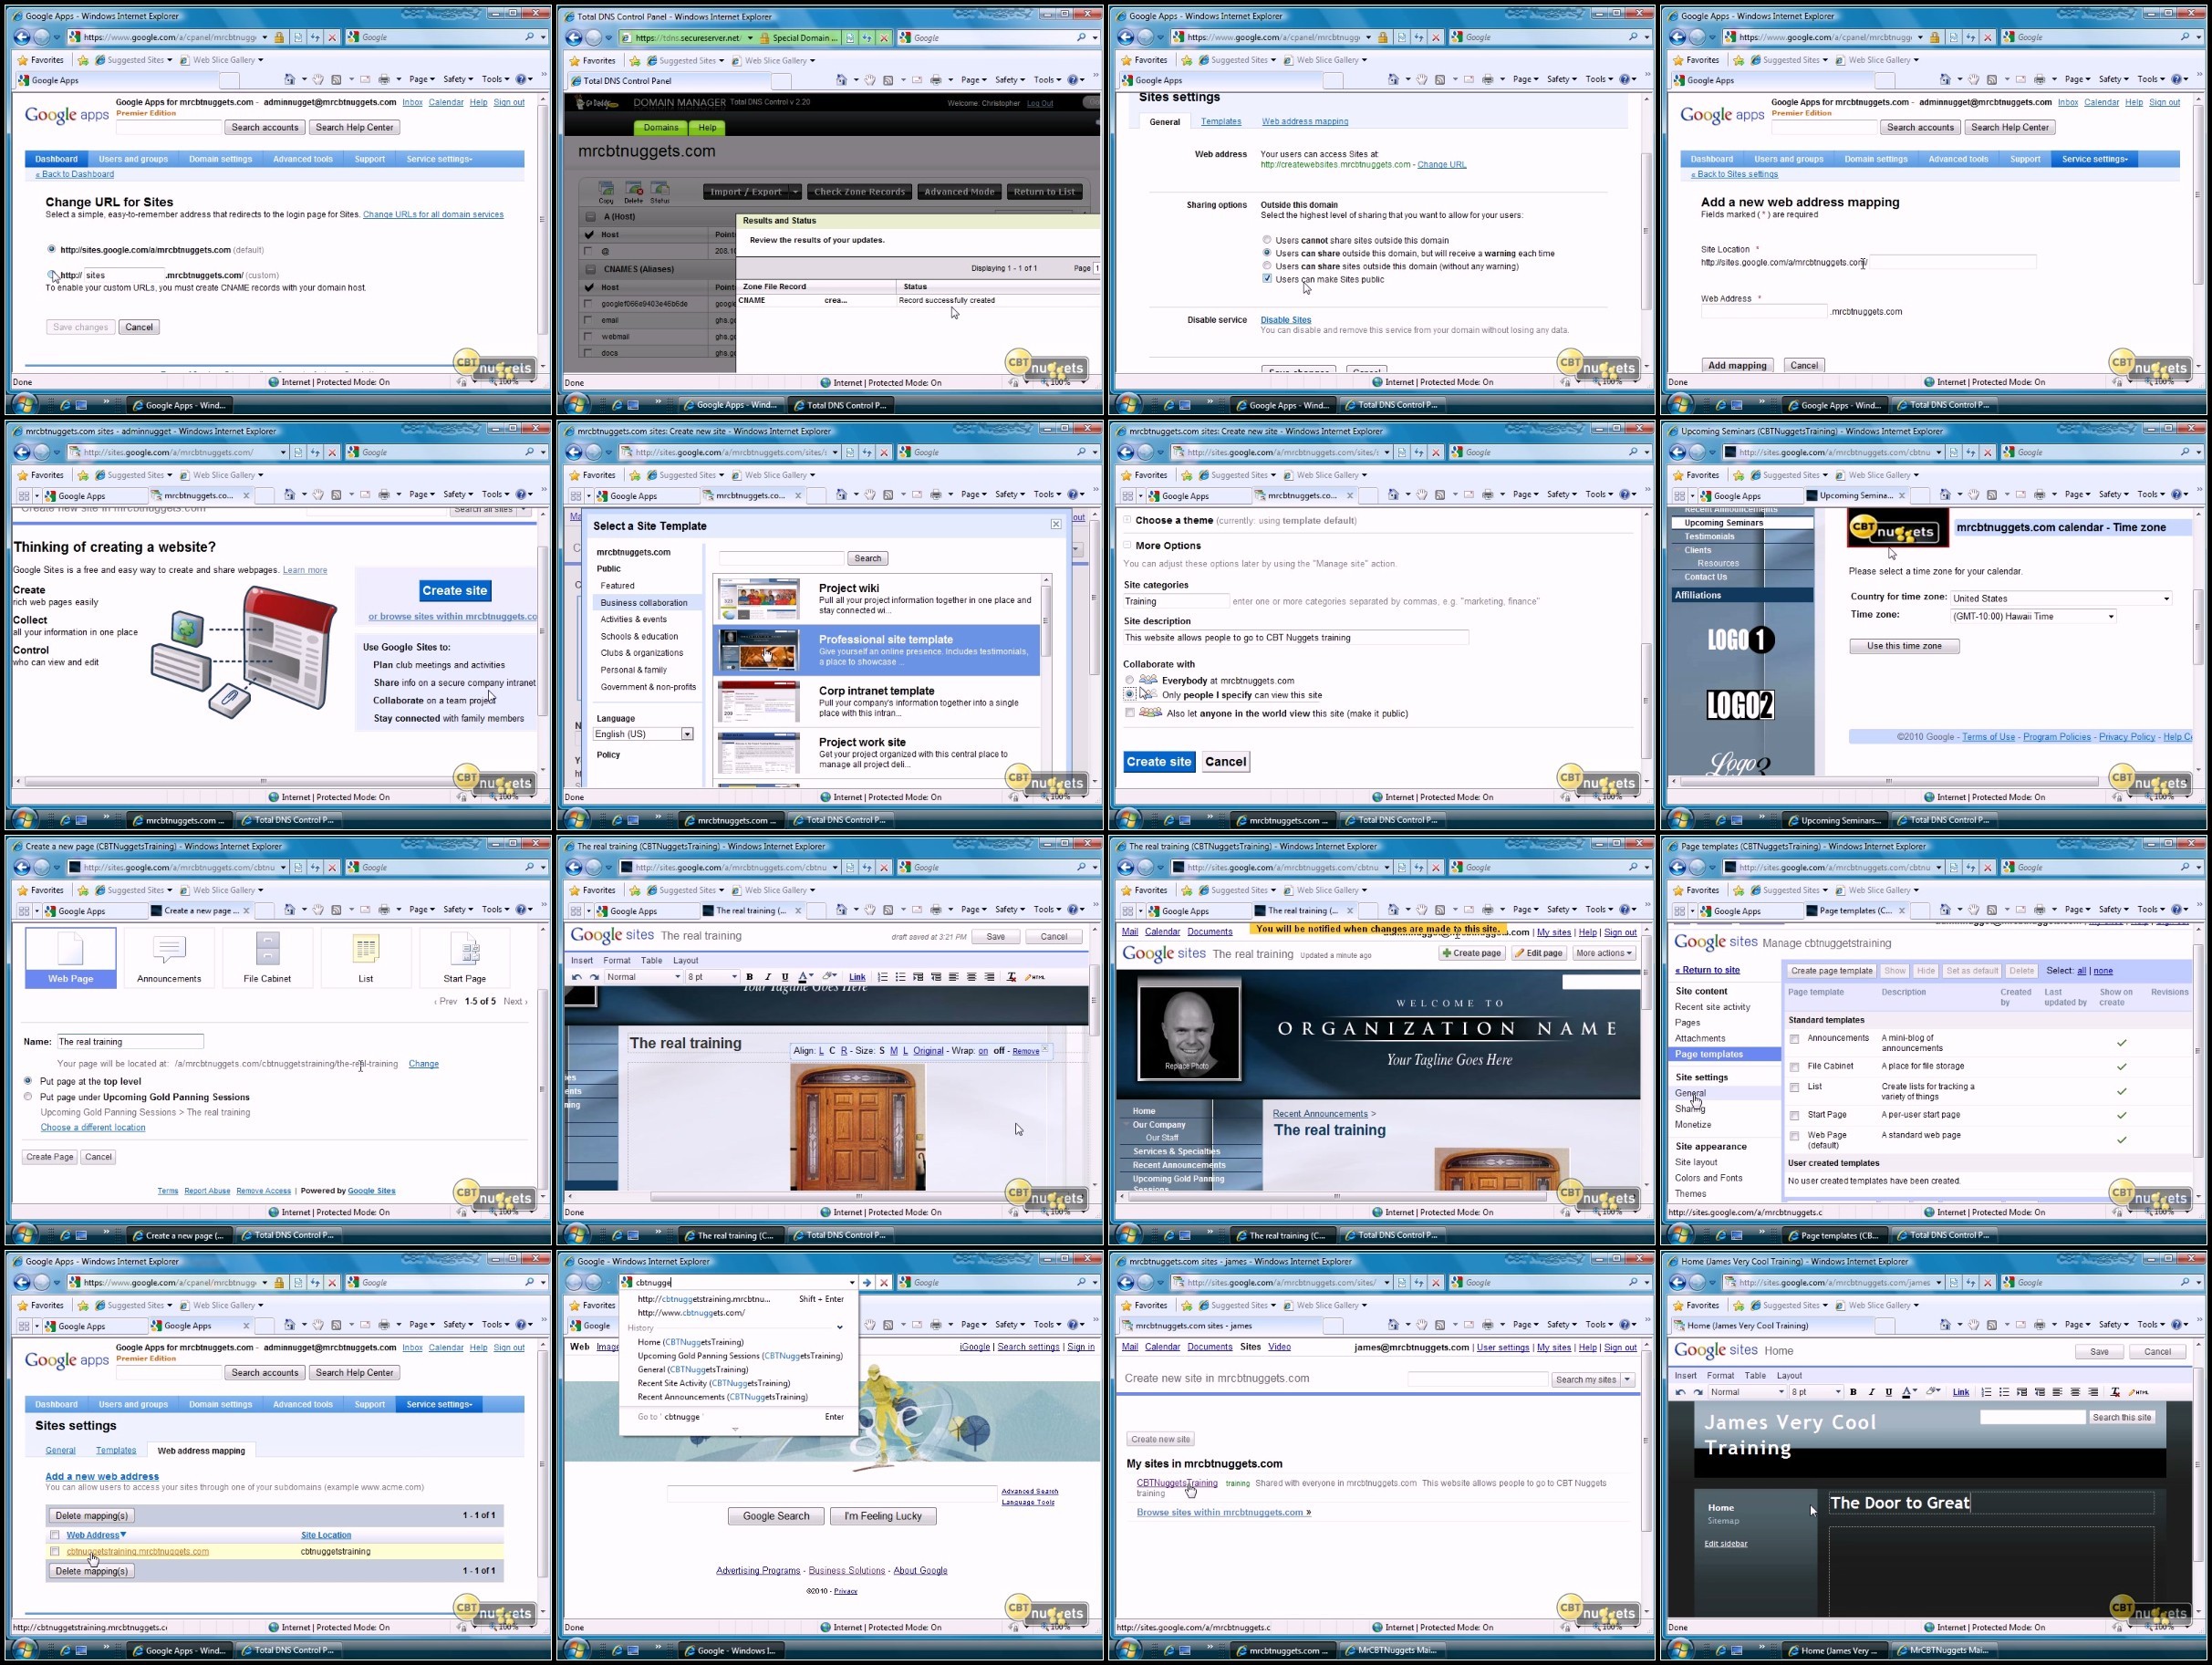Click blue 'Create site' on 'Thinking of creating a website'

(x=454, y=591)
